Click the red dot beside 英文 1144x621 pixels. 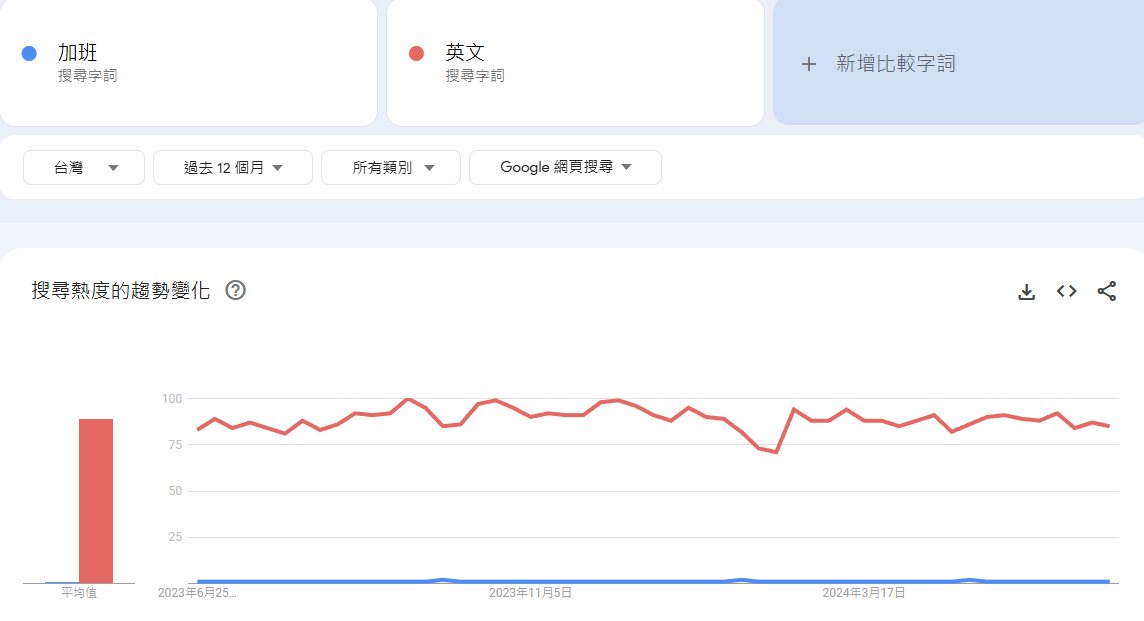pyautogui.click(x=417, y=53)
